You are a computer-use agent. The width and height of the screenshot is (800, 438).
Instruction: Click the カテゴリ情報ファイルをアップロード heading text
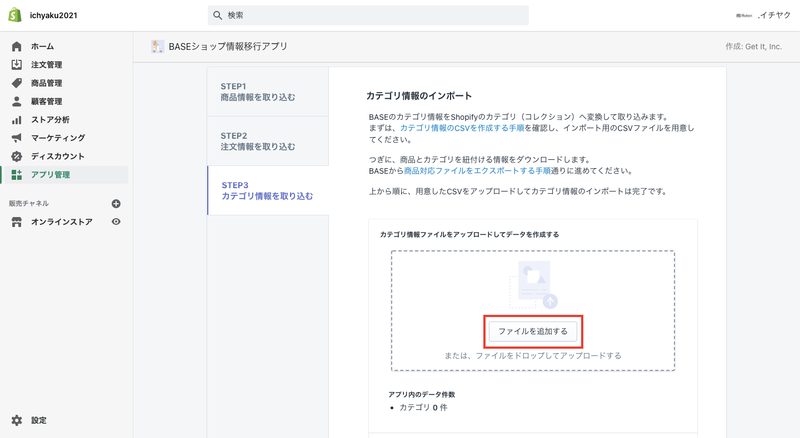pos(469,234)
